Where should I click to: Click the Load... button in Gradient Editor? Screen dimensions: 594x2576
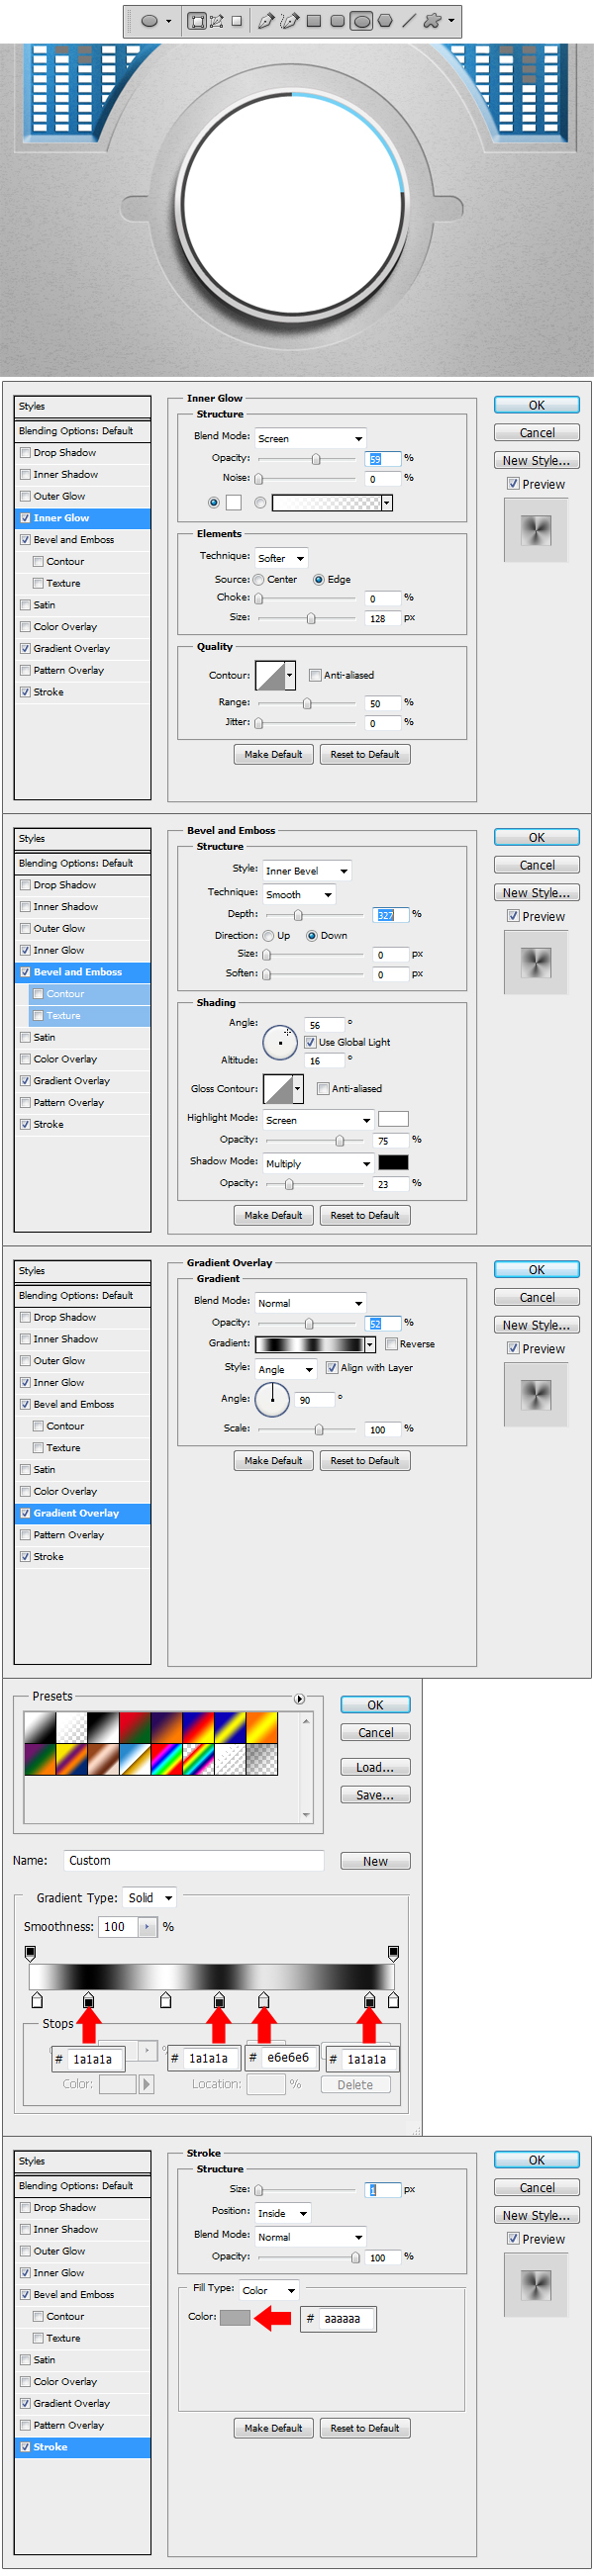click(375, 1767)
